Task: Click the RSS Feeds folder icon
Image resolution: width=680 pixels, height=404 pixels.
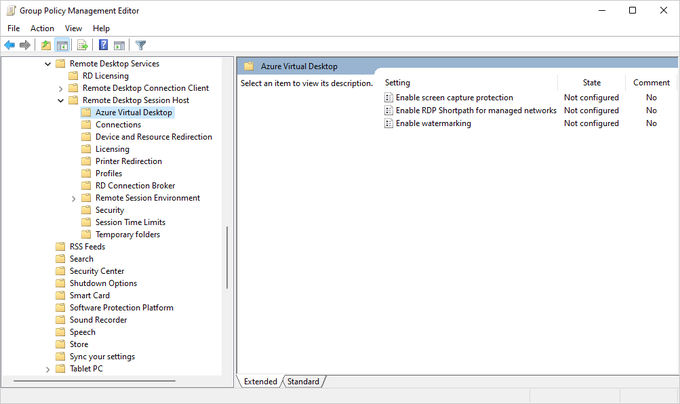Action: click(x=60, y=247)
